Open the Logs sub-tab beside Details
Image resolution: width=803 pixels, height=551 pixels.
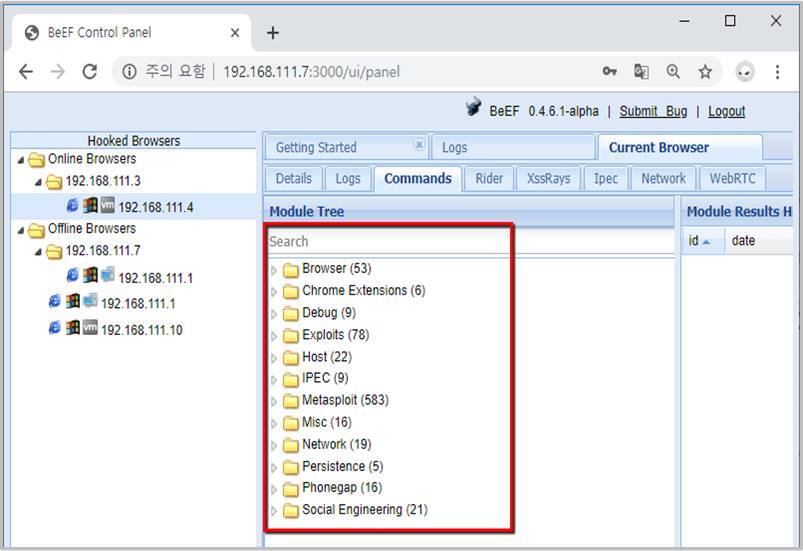[348, 178]
